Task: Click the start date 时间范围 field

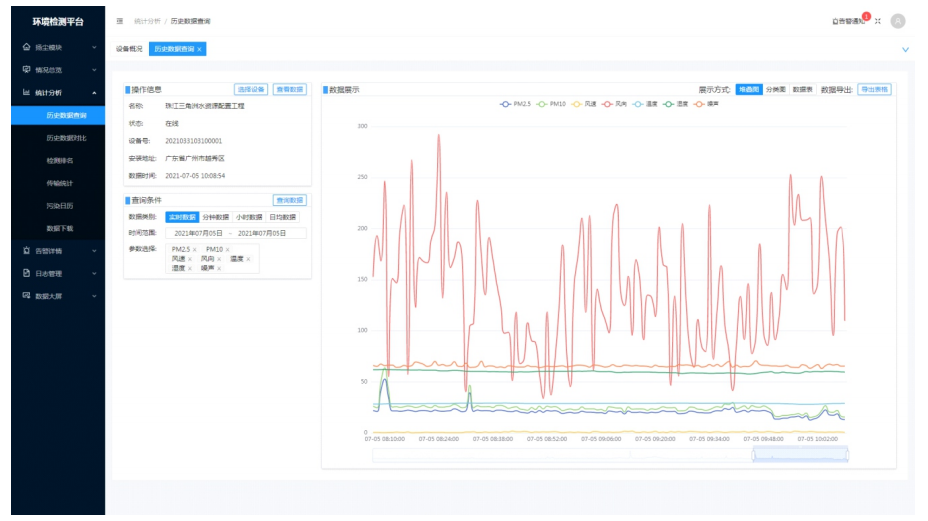Action: click(x=199, y=233)
